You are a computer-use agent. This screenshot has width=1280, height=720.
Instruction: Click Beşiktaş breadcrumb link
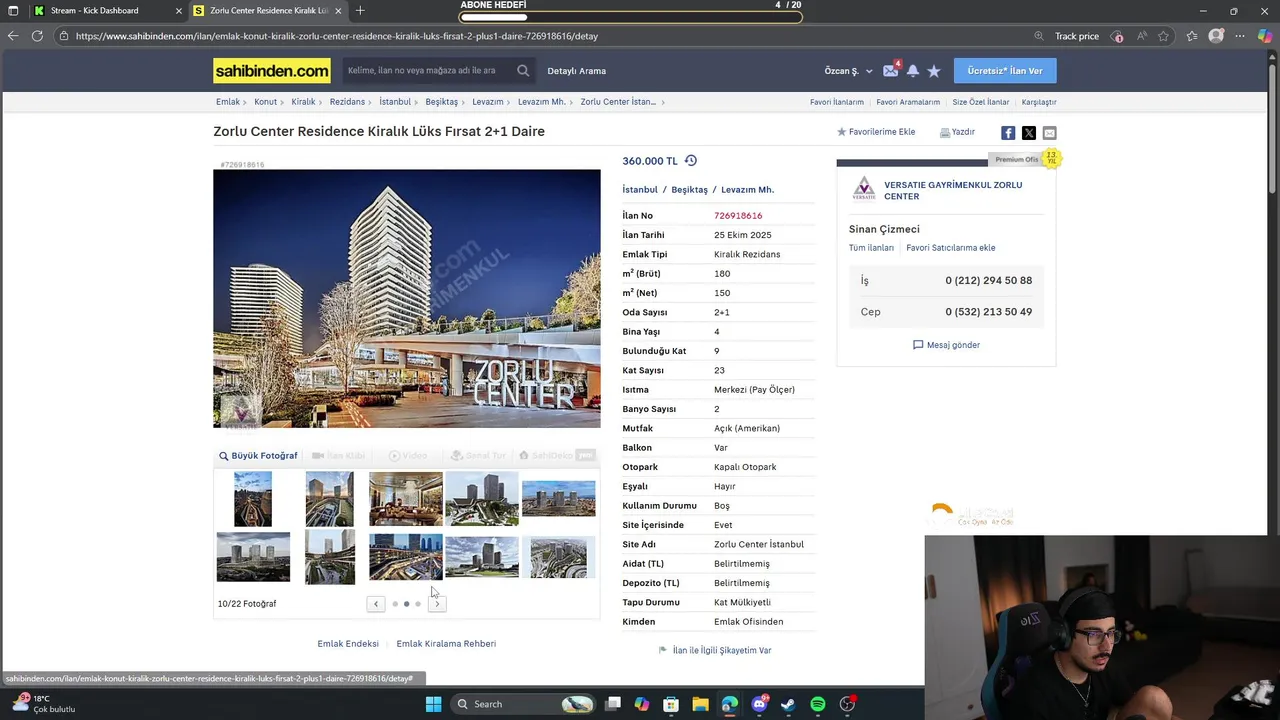click(441, 102)
